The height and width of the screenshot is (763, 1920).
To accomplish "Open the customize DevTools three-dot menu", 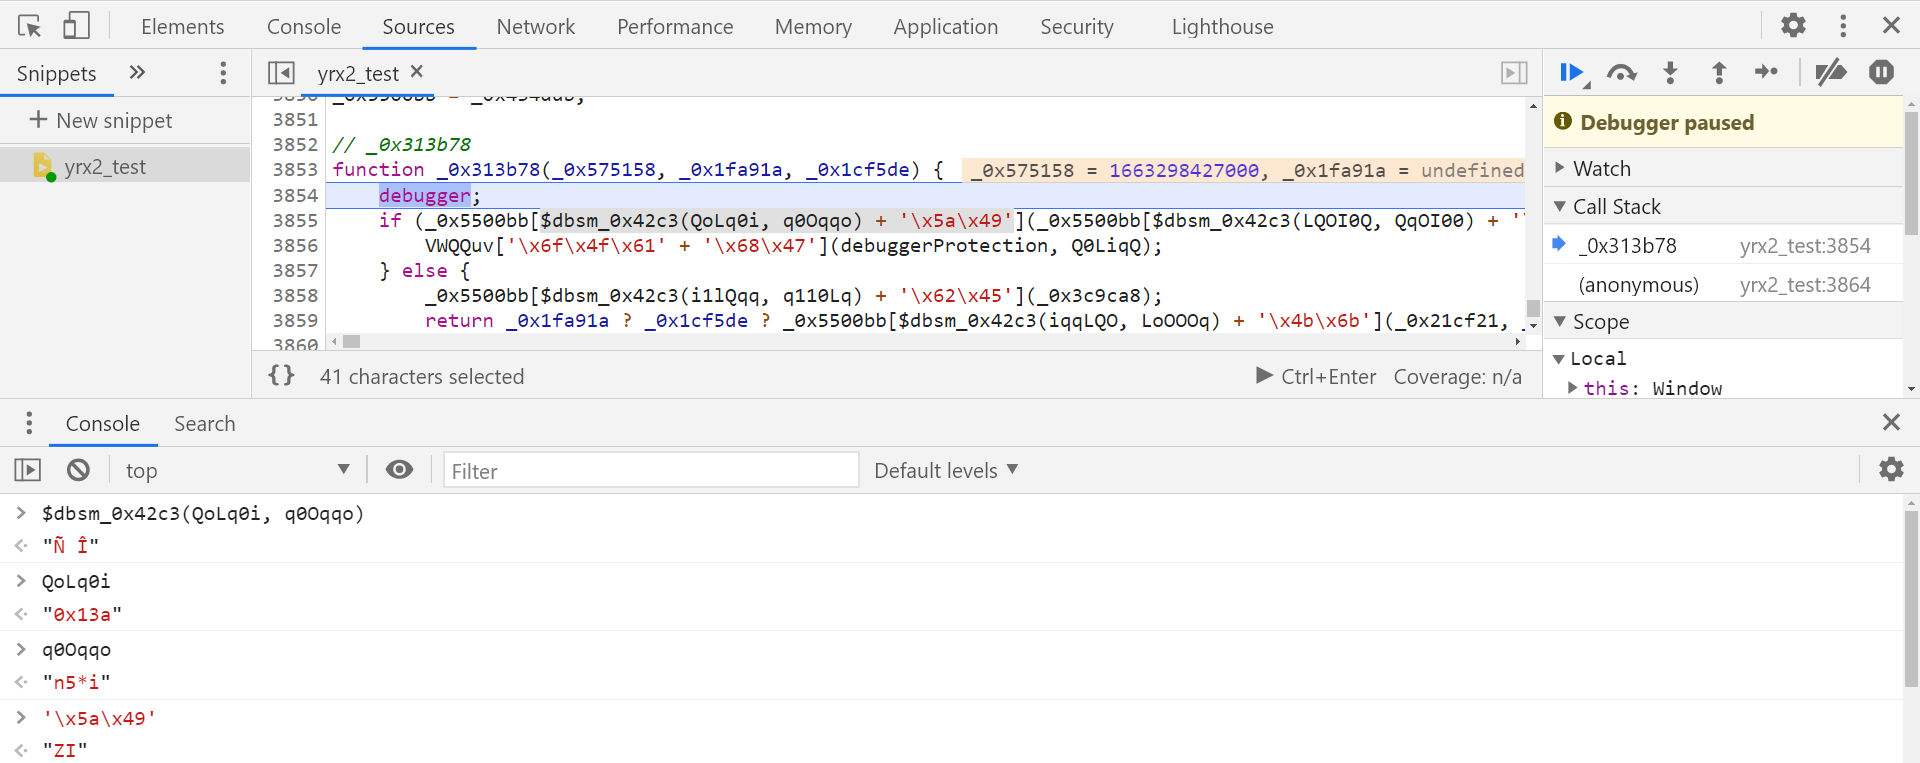I will point(1843,25).
